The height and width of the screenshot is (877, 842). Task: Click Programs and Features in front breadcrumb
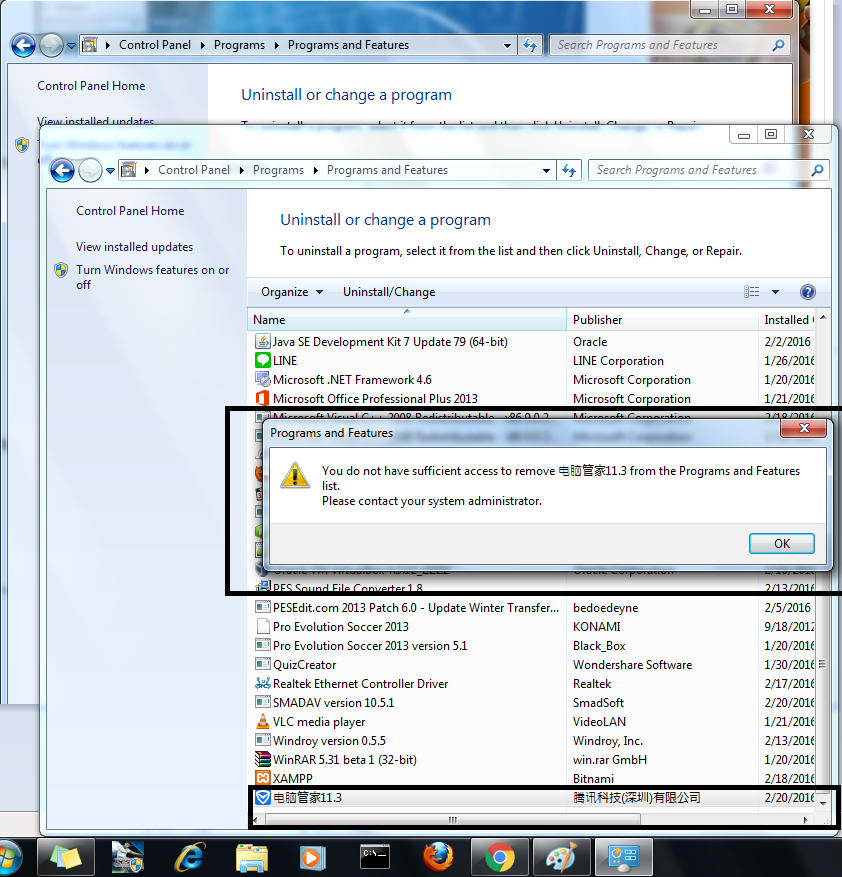coord(387,169)
